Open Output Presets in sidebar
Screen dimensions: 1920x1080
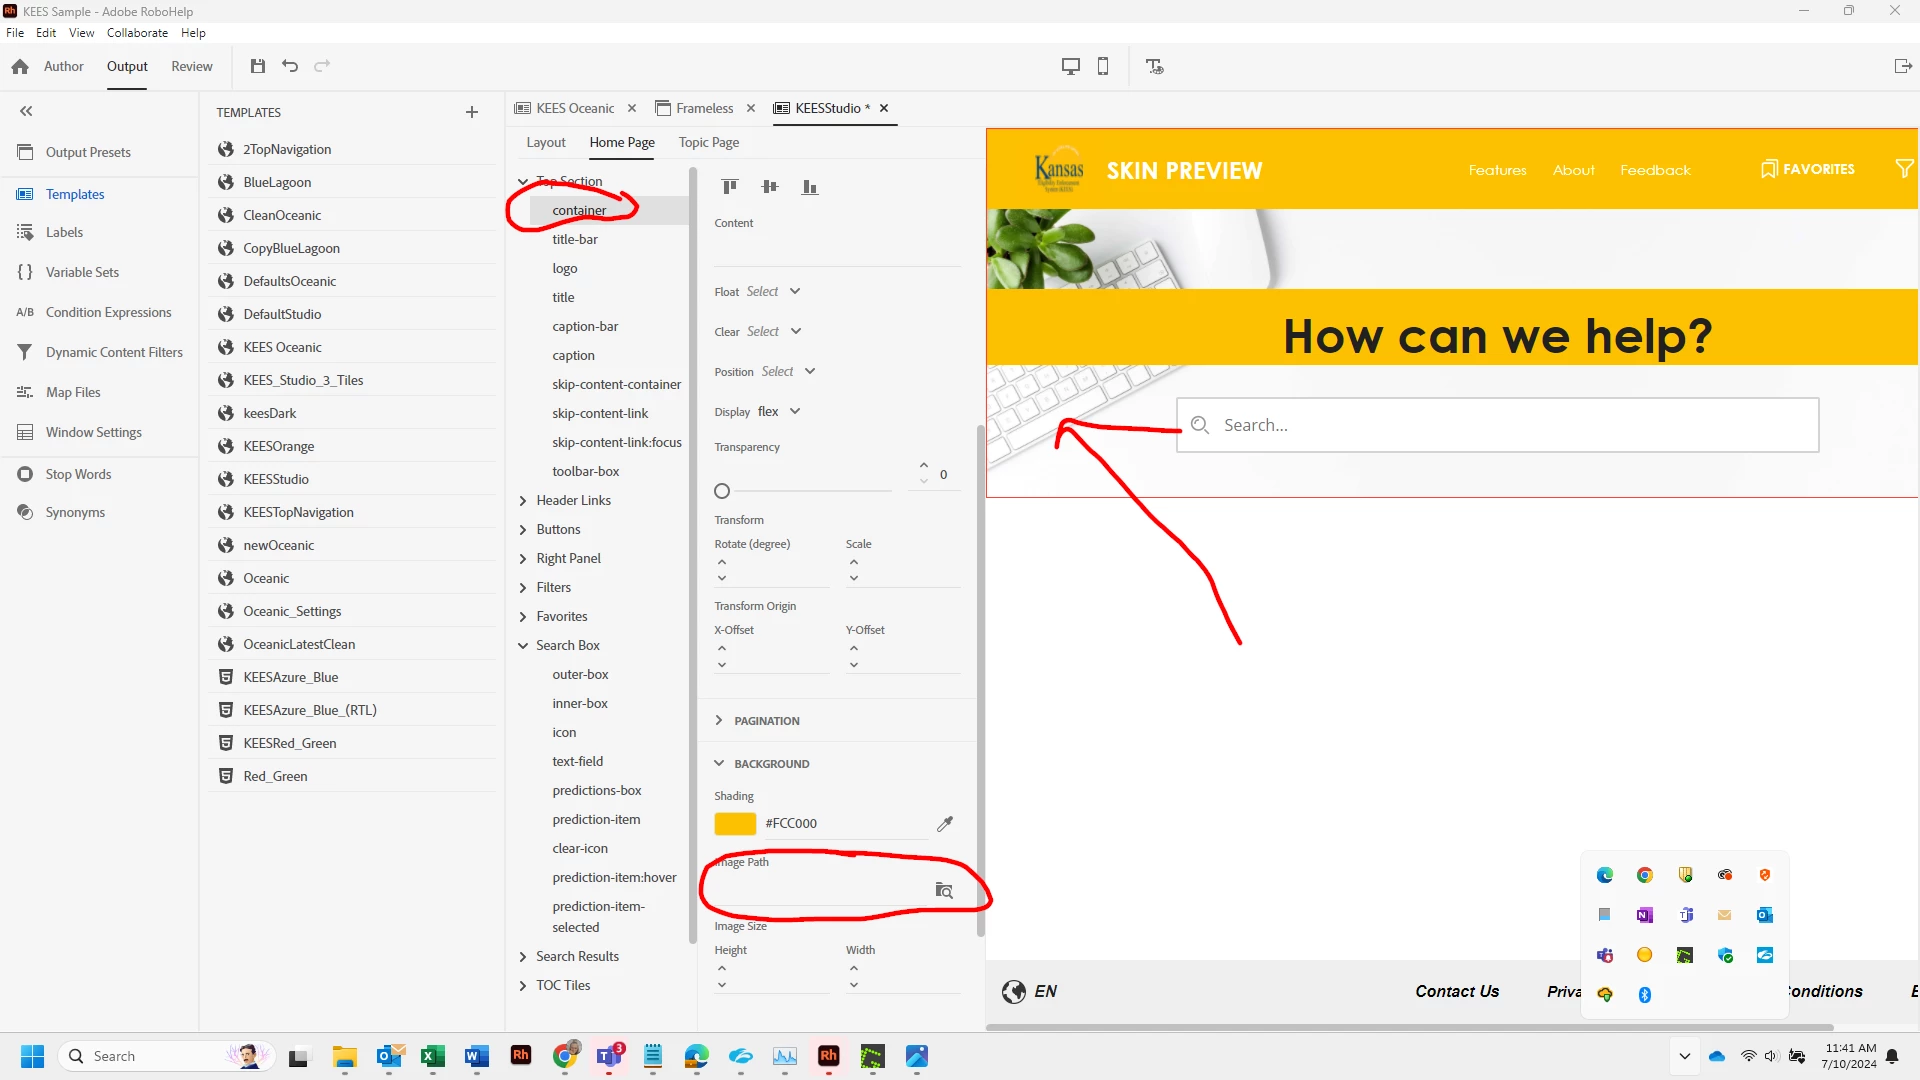pos(88,152)
